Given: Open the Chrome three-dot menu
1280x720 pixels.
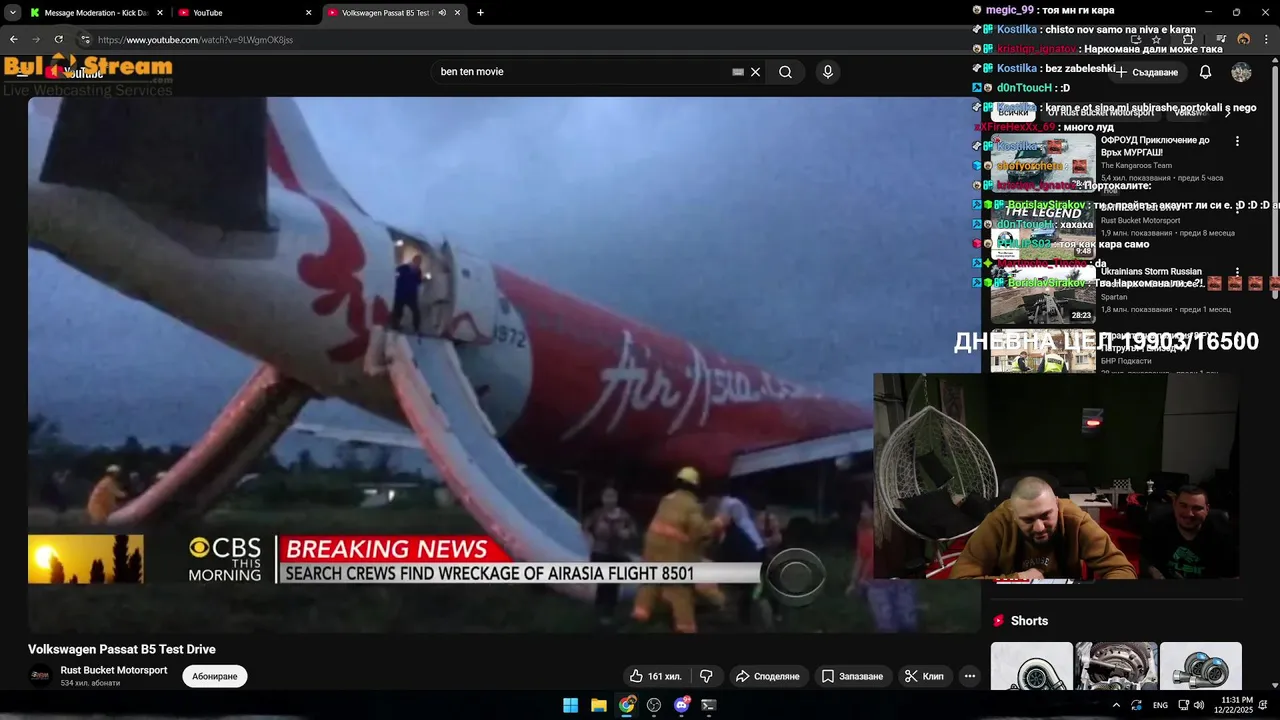Looking at the screenshot, I should (1266, 39).
